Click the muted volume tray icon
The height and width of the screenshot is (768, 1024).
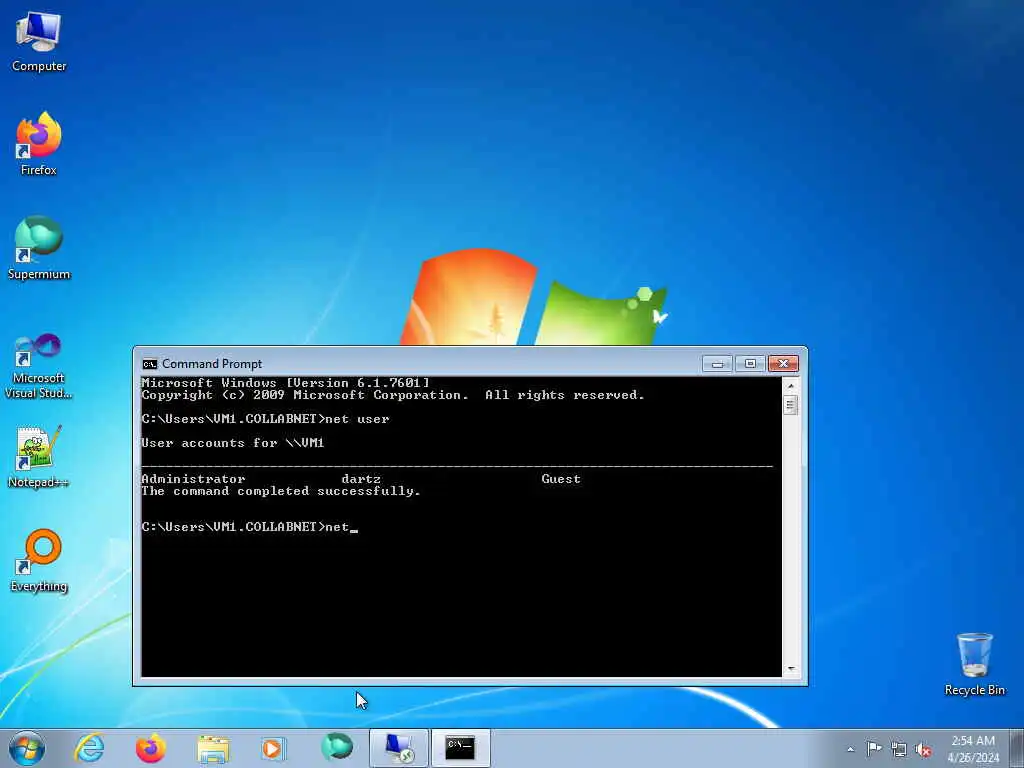pos(923,750)
